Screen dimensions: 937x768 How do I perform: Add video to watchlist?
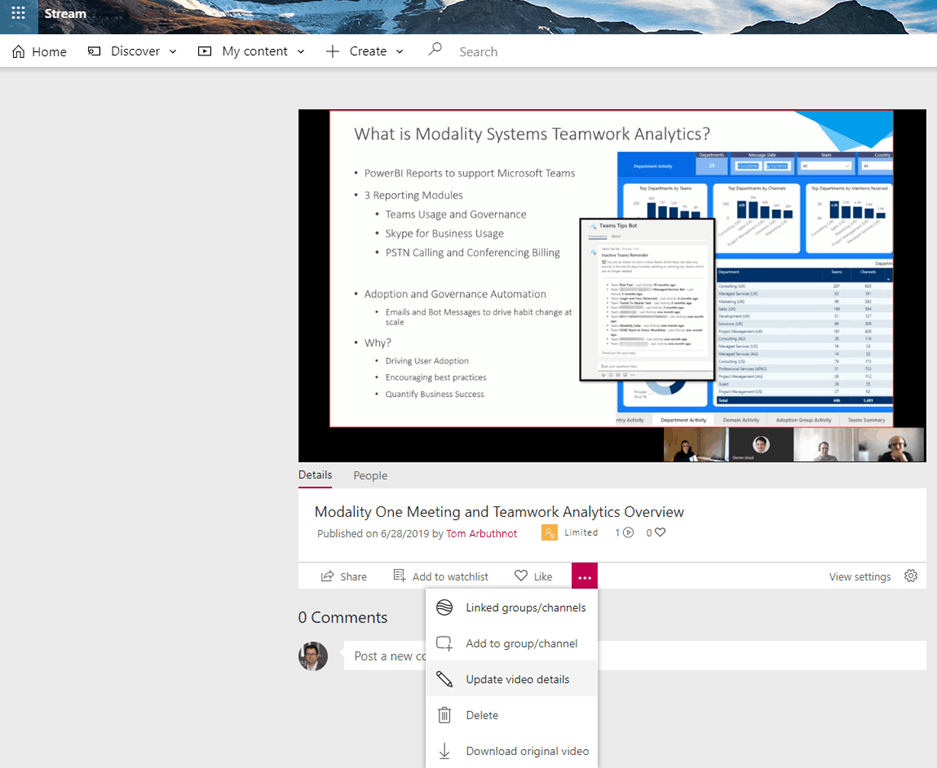tap(441, 576)
